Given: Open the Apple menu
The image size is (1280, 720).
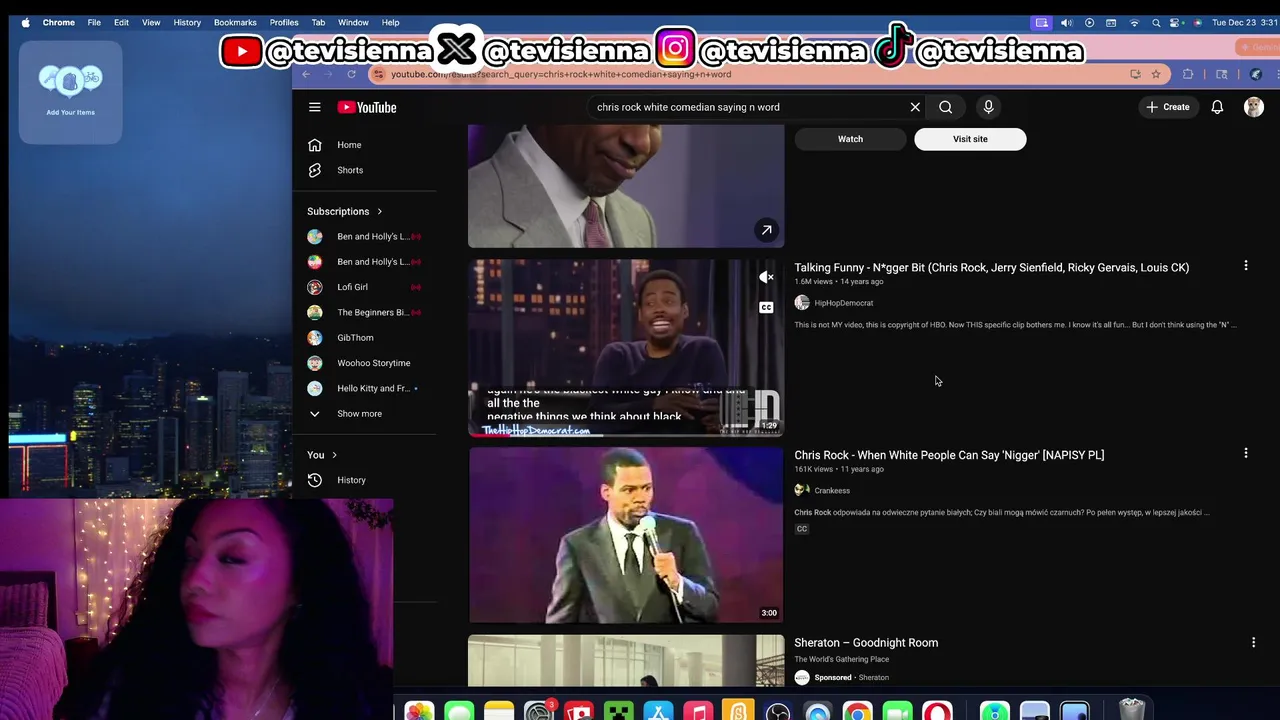Looking at the screenshot, I should point(25,22).
